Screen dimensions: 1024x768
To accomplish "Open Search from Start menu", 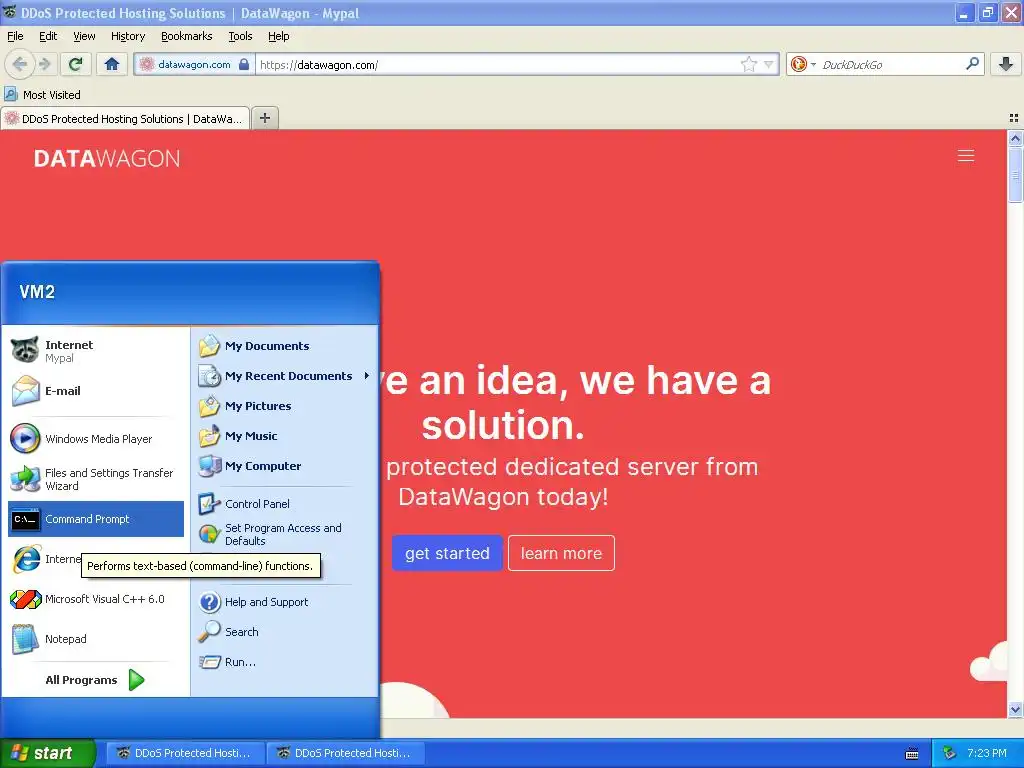I will (x=284, y=632).
